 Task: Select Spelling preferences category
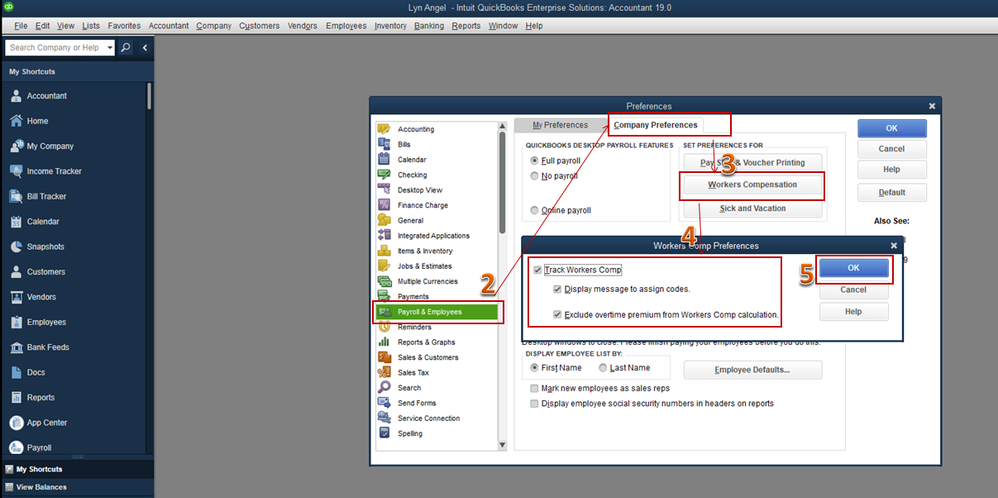click(x=409, y=434)
